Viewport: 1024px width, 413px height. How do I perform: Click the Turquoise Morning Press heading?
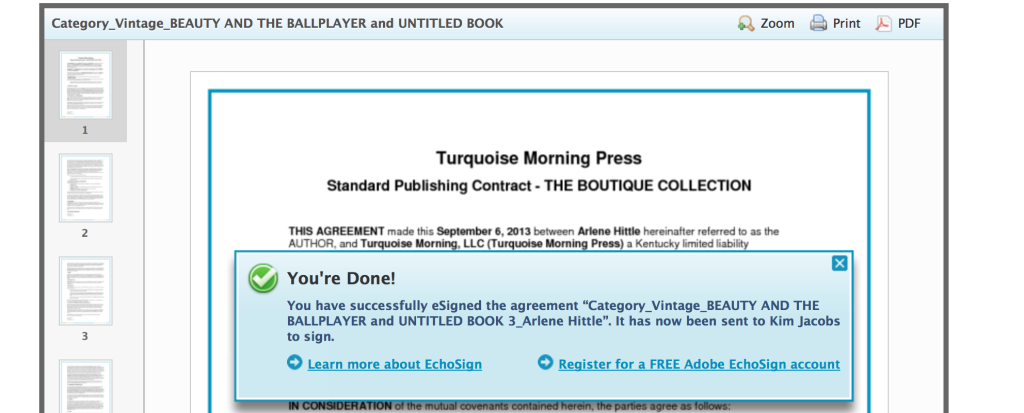click(539, 158)
